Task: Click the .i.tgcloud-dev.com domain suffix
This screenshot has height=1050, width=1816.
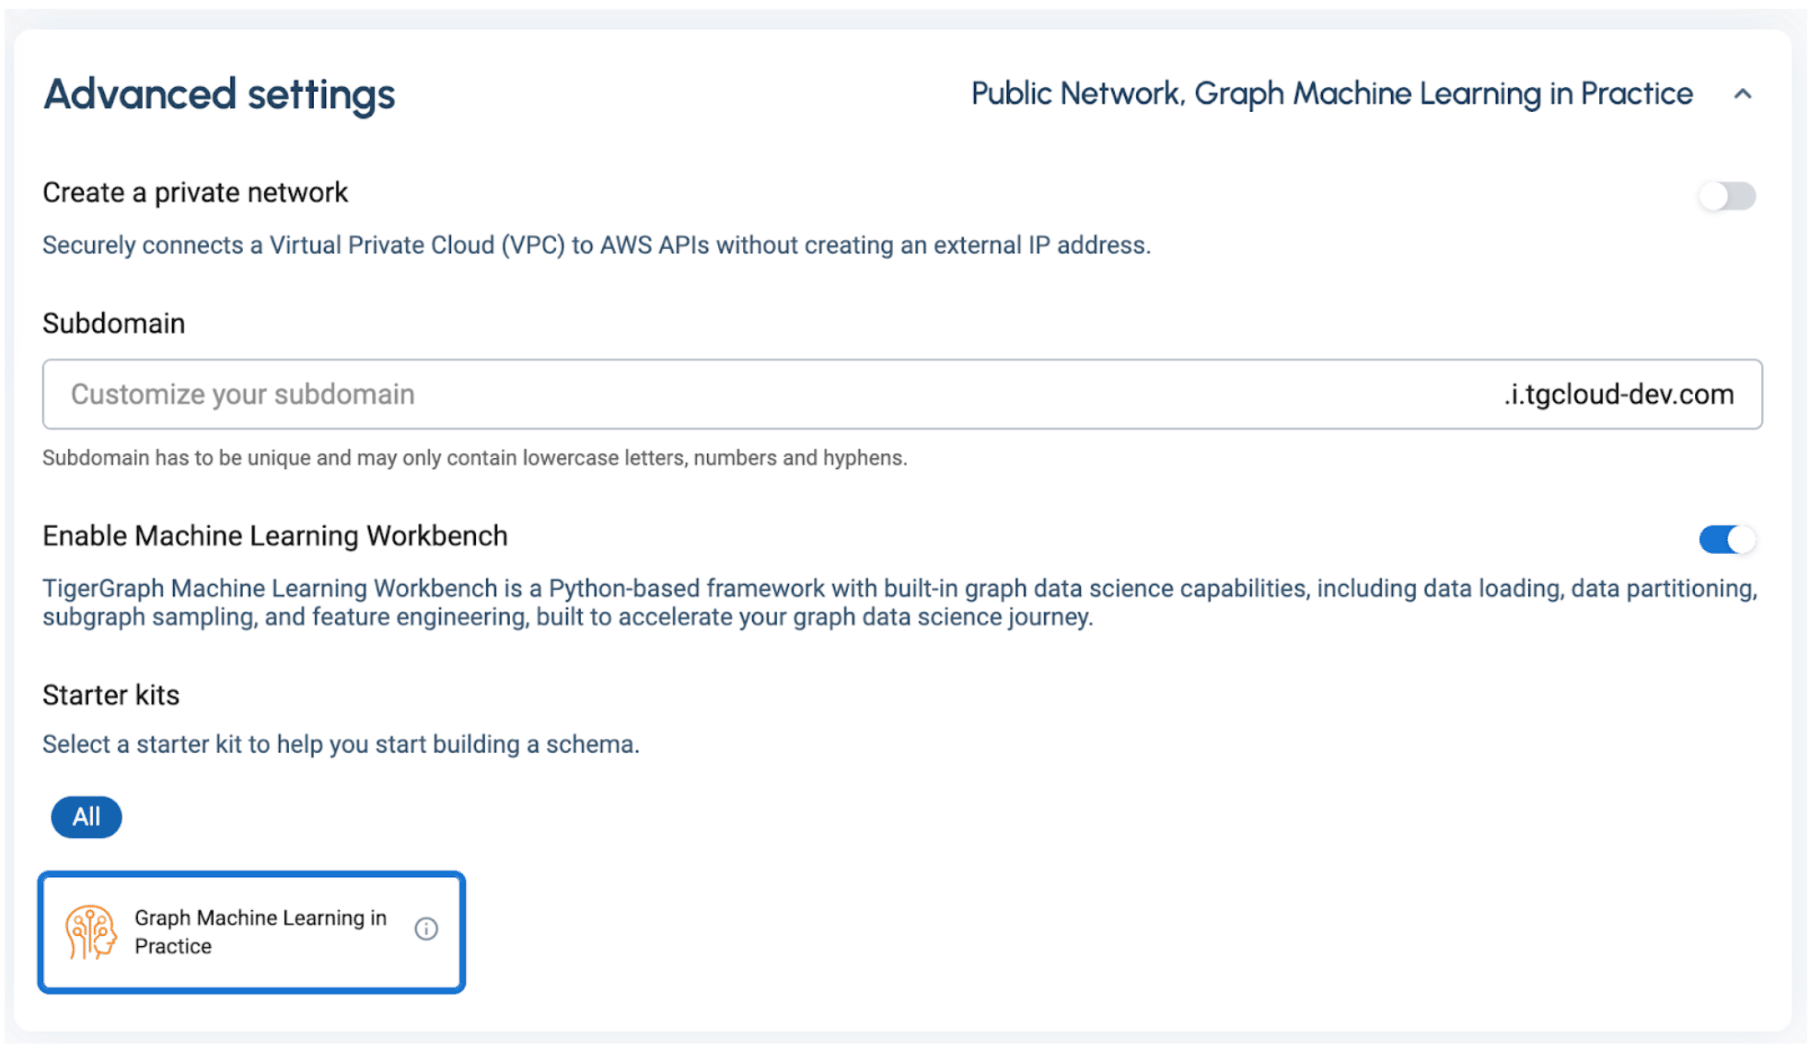Action: coord(1619,394)
